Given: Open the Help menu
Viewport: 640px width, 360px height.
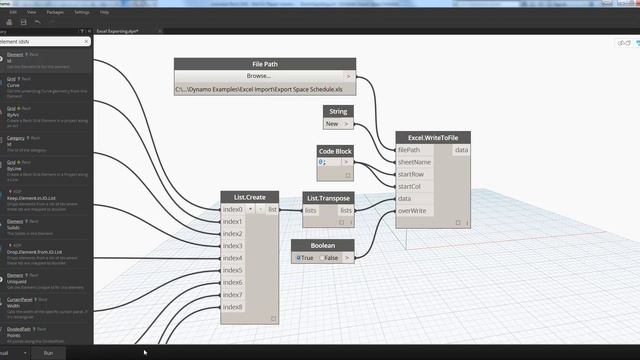Looking at the screenshot, I should (x=104, y=12).
